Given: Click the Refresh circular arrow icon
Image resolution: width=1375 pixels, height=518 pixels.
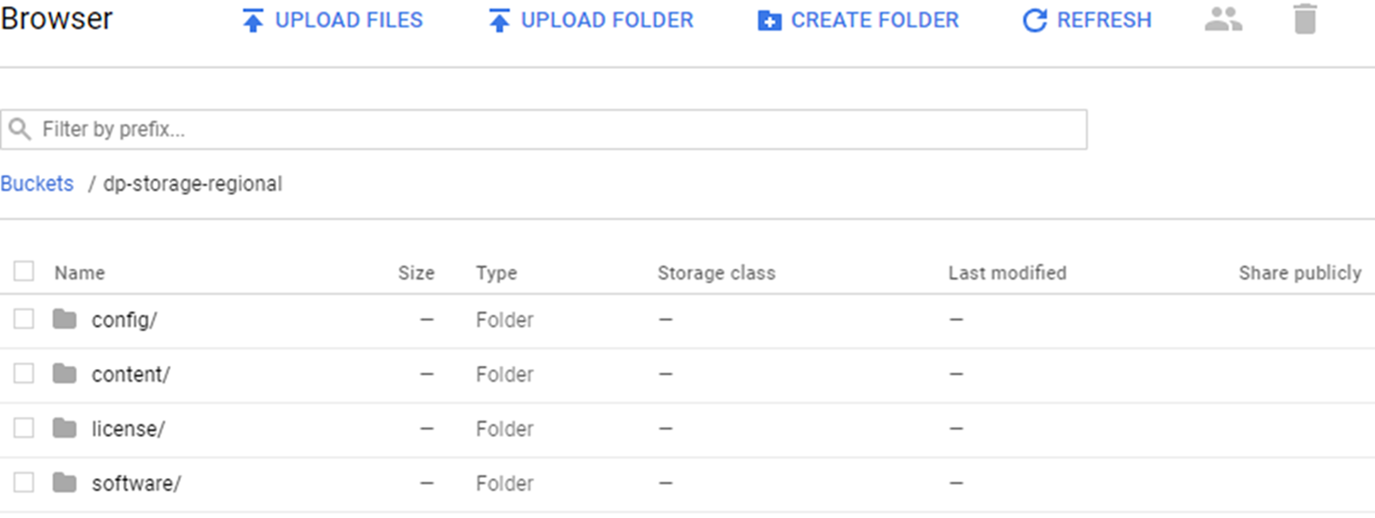Looking at the screenshot, I should pyautogui.click(x=1034, y=21).
